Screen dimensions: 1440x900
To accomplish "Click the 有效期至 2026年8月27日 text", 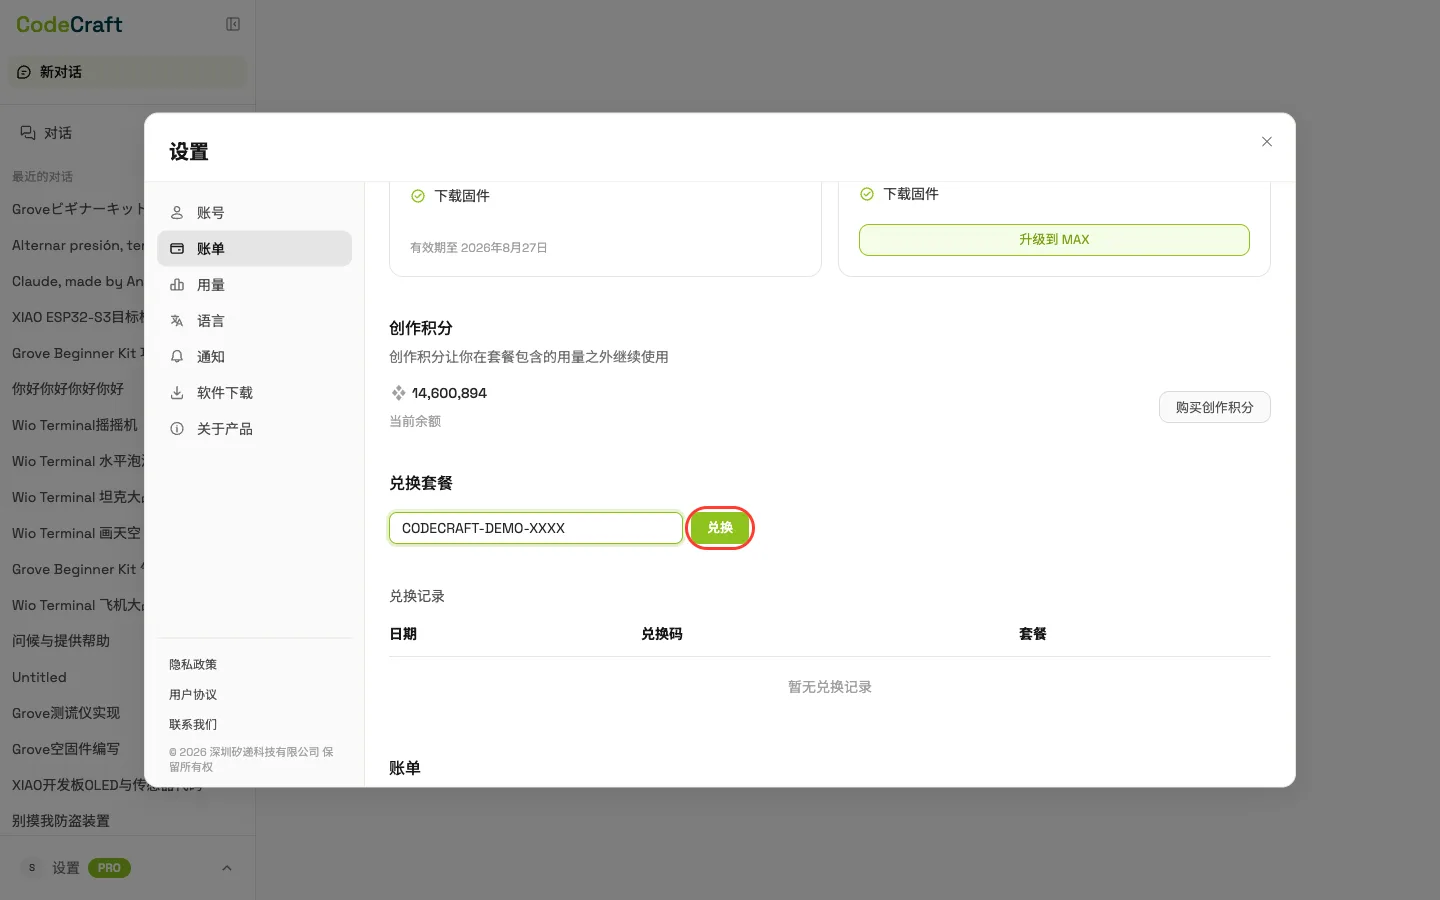I will point(479,248).
